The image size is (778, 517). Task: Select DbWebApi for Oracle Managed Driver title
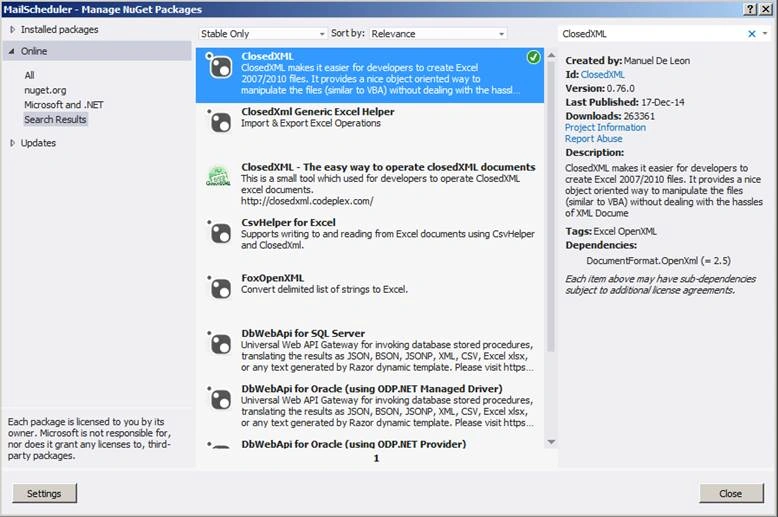(x=372, y=389)
